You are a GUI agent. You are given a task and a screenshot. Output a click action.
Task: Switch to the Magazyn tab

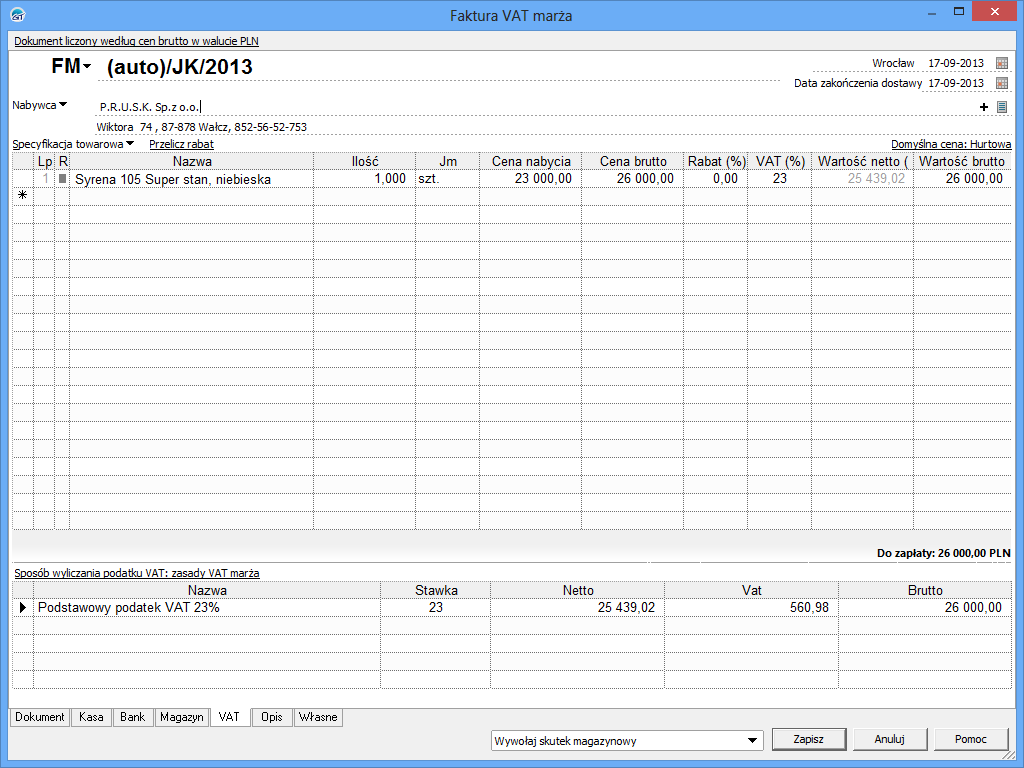181,717
